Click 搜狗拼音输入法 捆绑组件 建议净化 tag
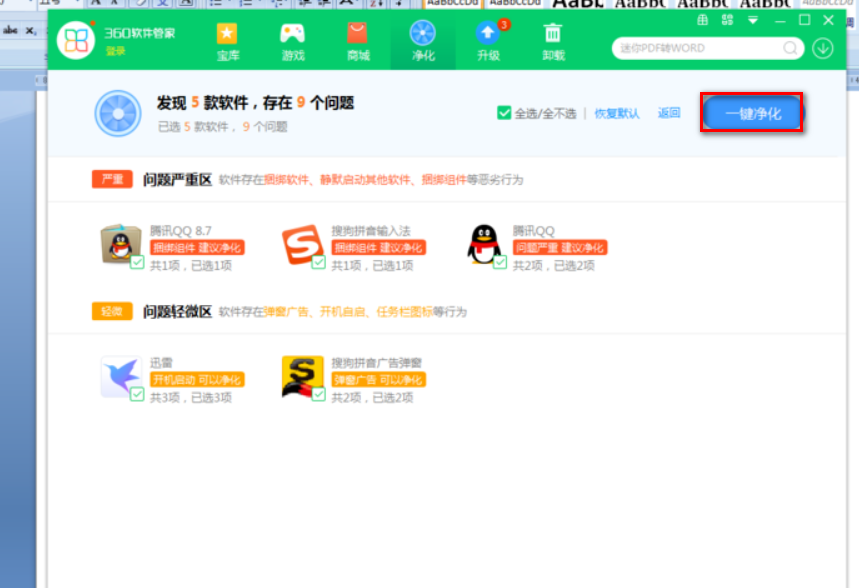This screenshot has width=859, height=588. pos(379,248)
